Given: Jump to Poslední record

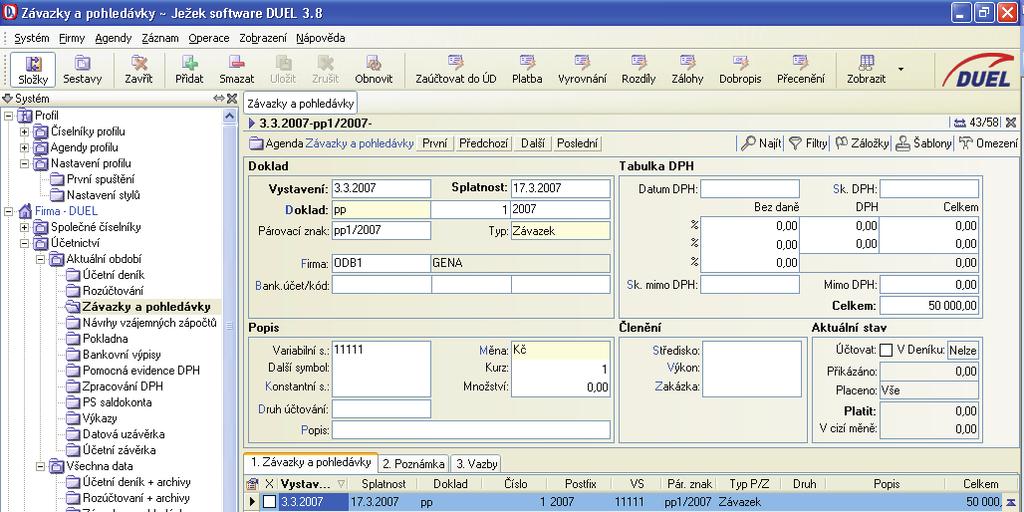Looking at the screenshot, I should (577, 144).
